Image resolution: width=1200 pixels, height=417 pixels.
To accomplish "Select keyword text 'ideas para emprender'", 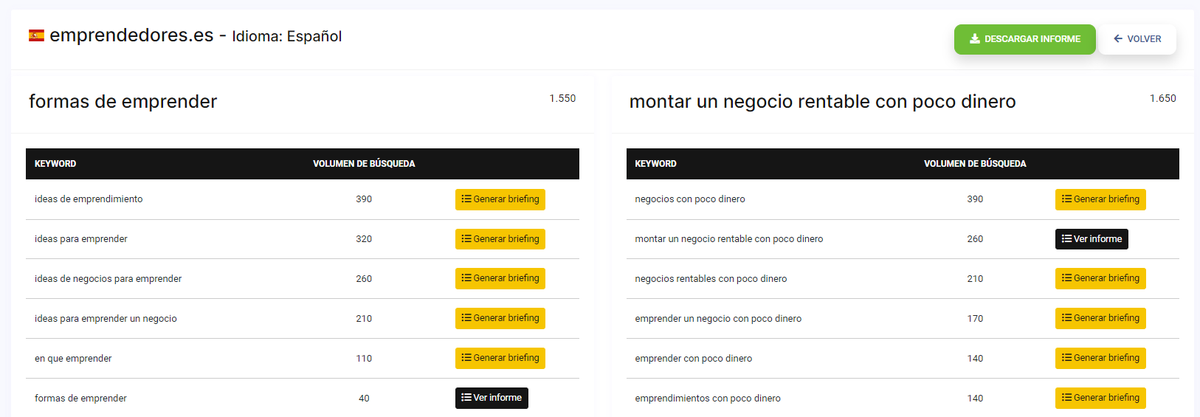I will [81, 239].
